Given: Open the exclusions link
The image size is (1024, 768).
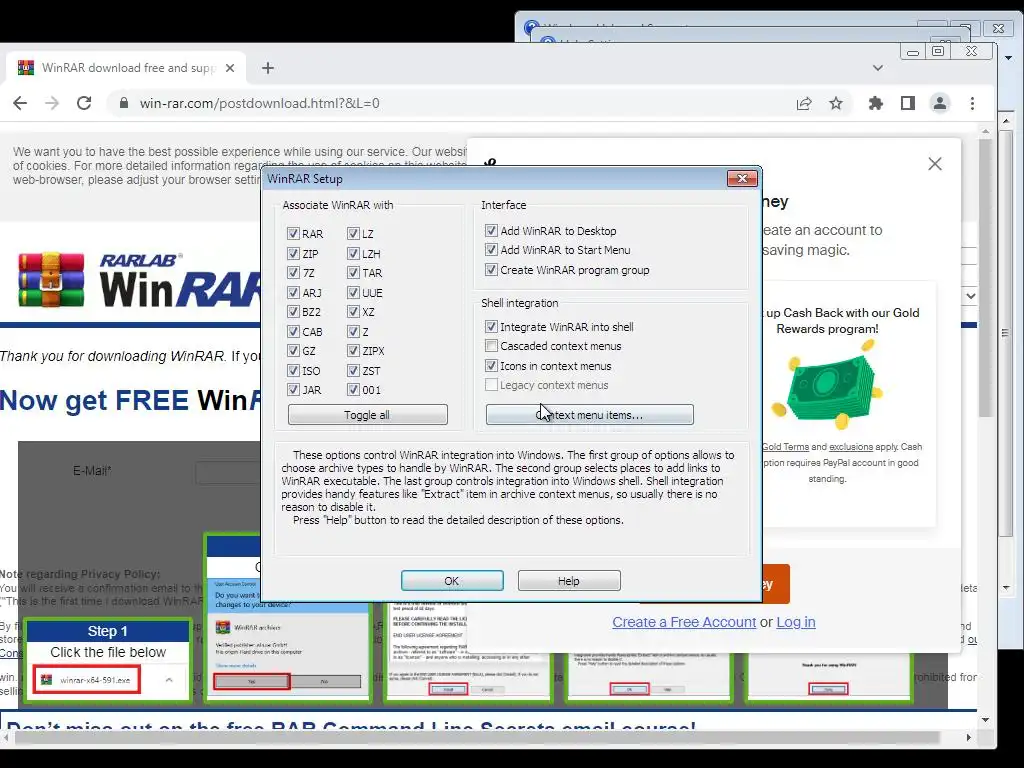Looking at the screenshot, I should [851, 447].
